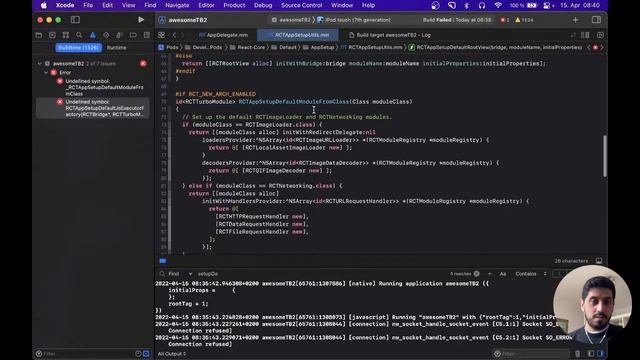Open the Debug menu

263,5
